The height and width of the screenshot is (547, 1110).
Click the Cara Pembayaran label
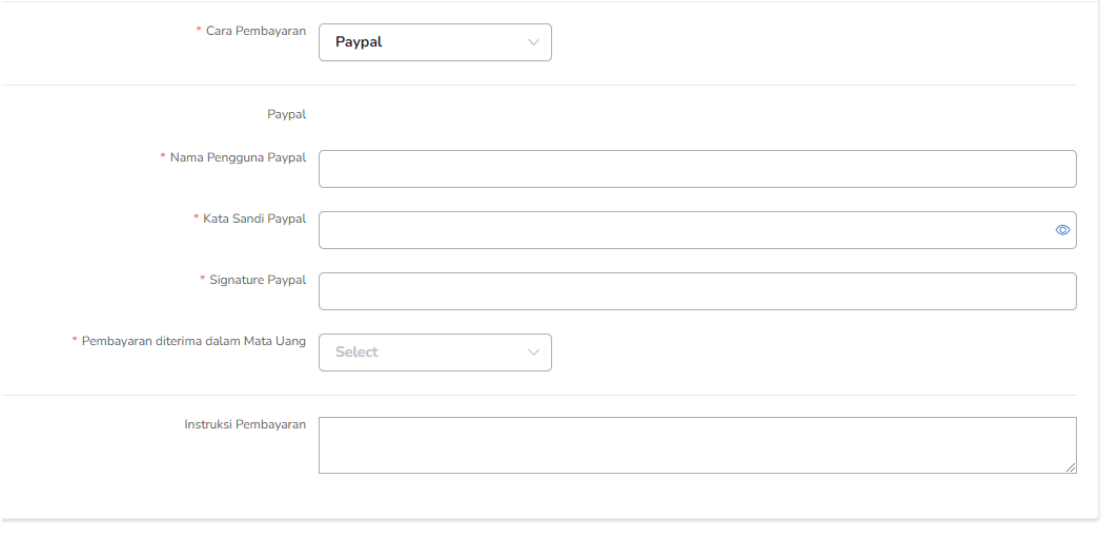coord(256,31)
